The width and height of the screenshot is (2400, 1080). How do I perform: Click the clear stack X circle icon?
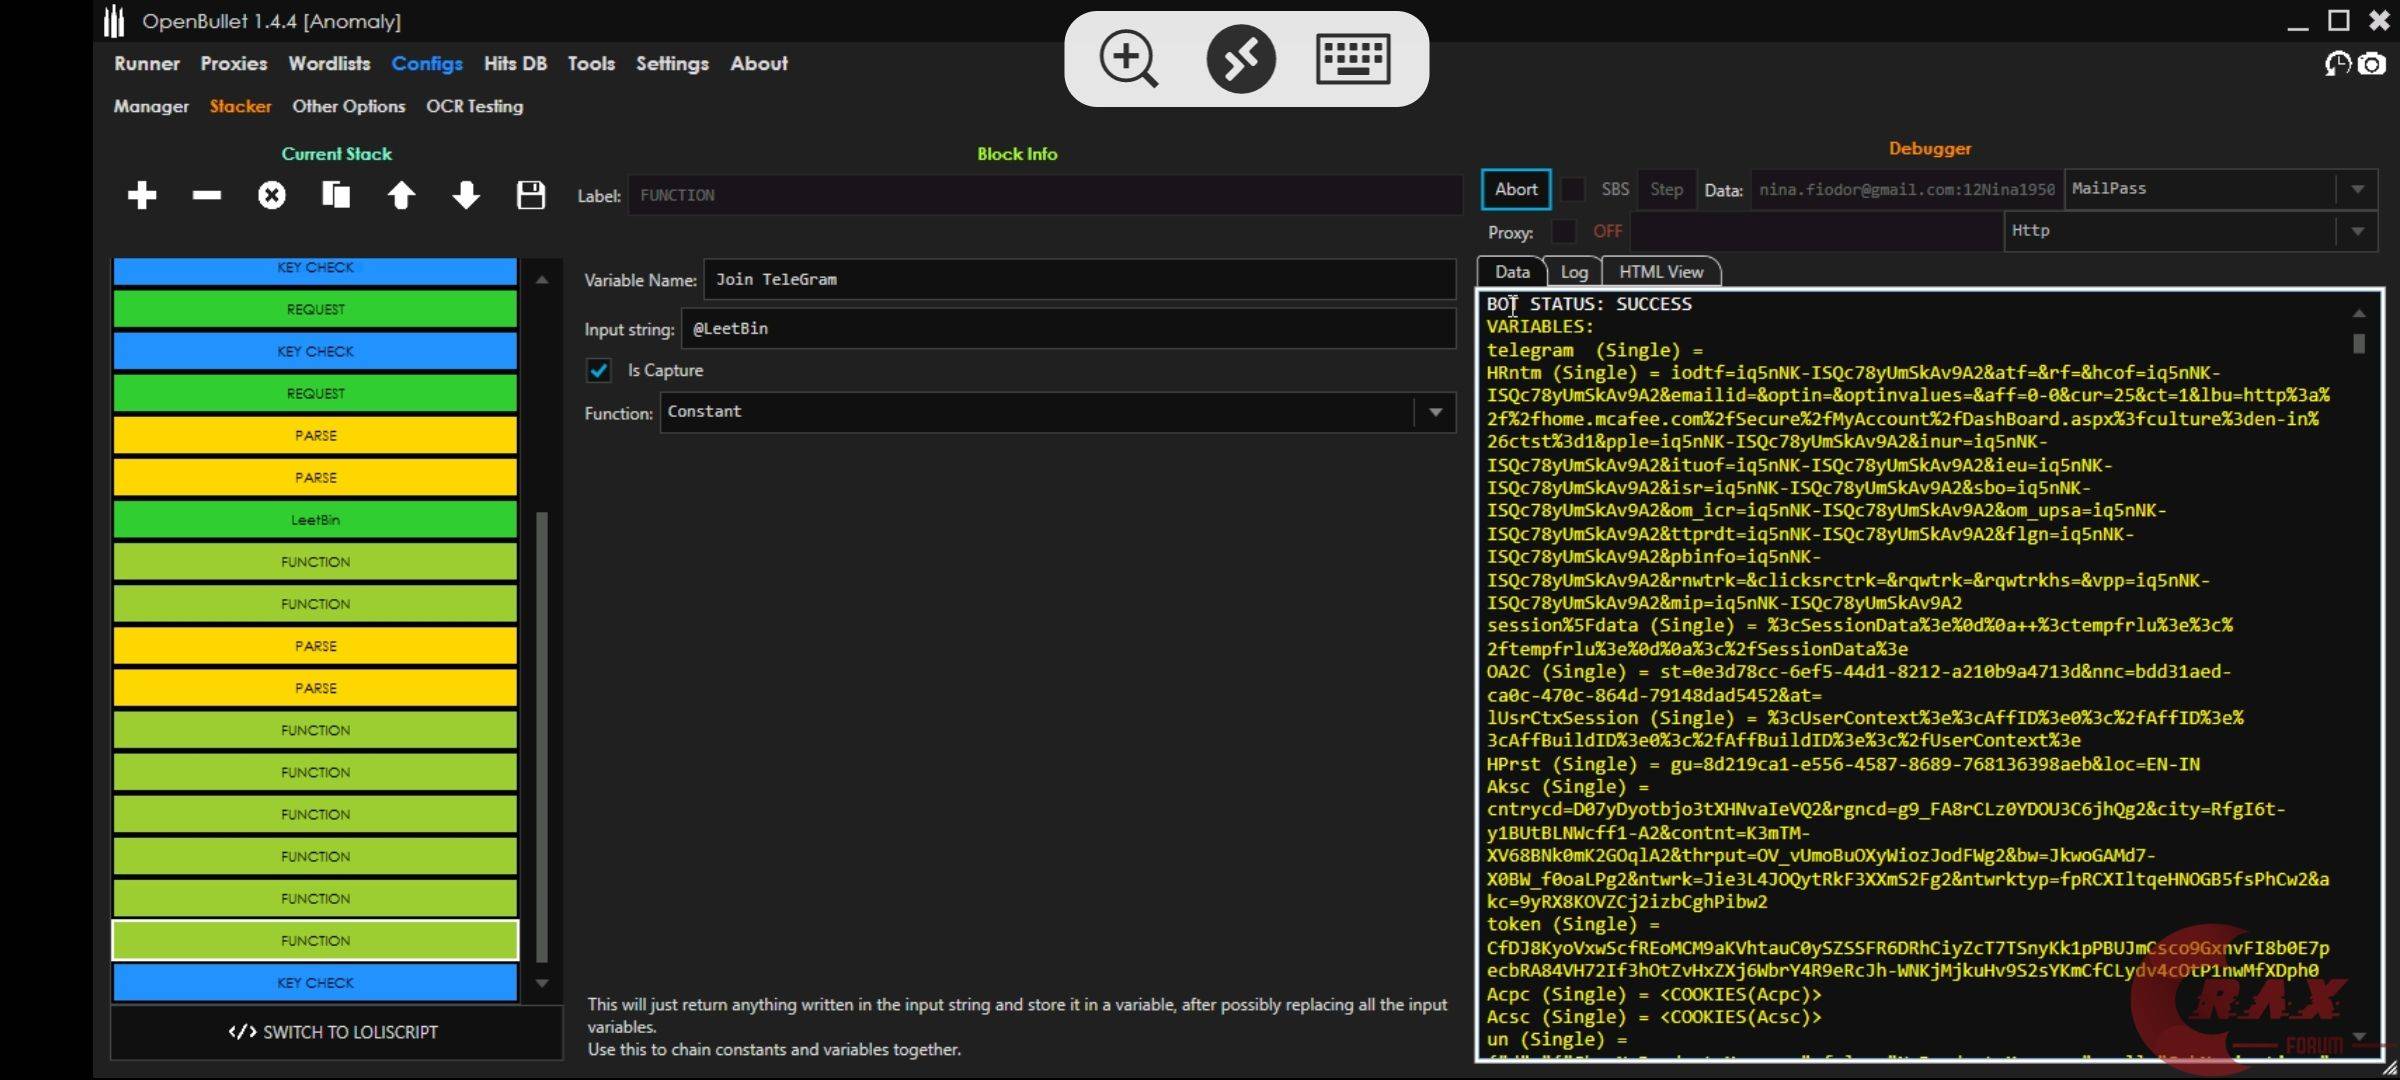pyautogui.click(x=271, y=195)
